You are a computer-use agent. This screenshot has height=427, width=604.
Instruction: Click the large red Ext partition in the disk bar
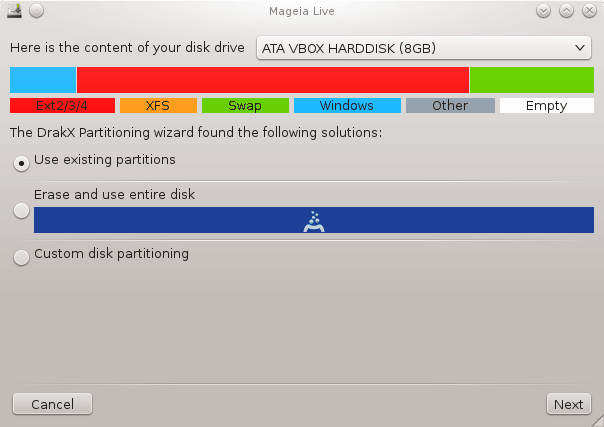point(273,80)
